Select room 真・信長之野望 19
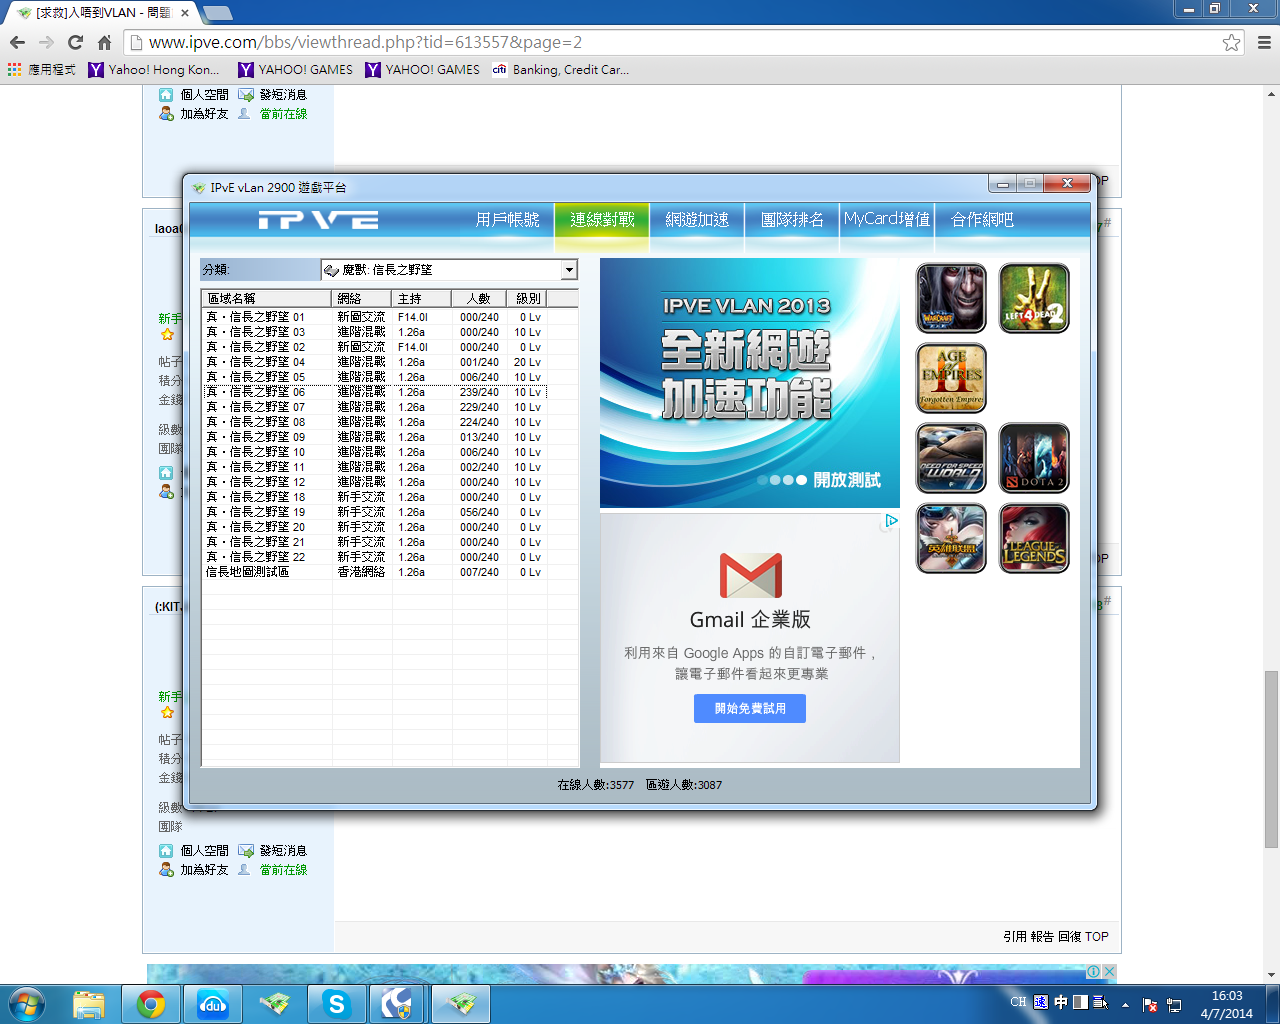This screenshot has width=1280, height=1024. (374, 512)
